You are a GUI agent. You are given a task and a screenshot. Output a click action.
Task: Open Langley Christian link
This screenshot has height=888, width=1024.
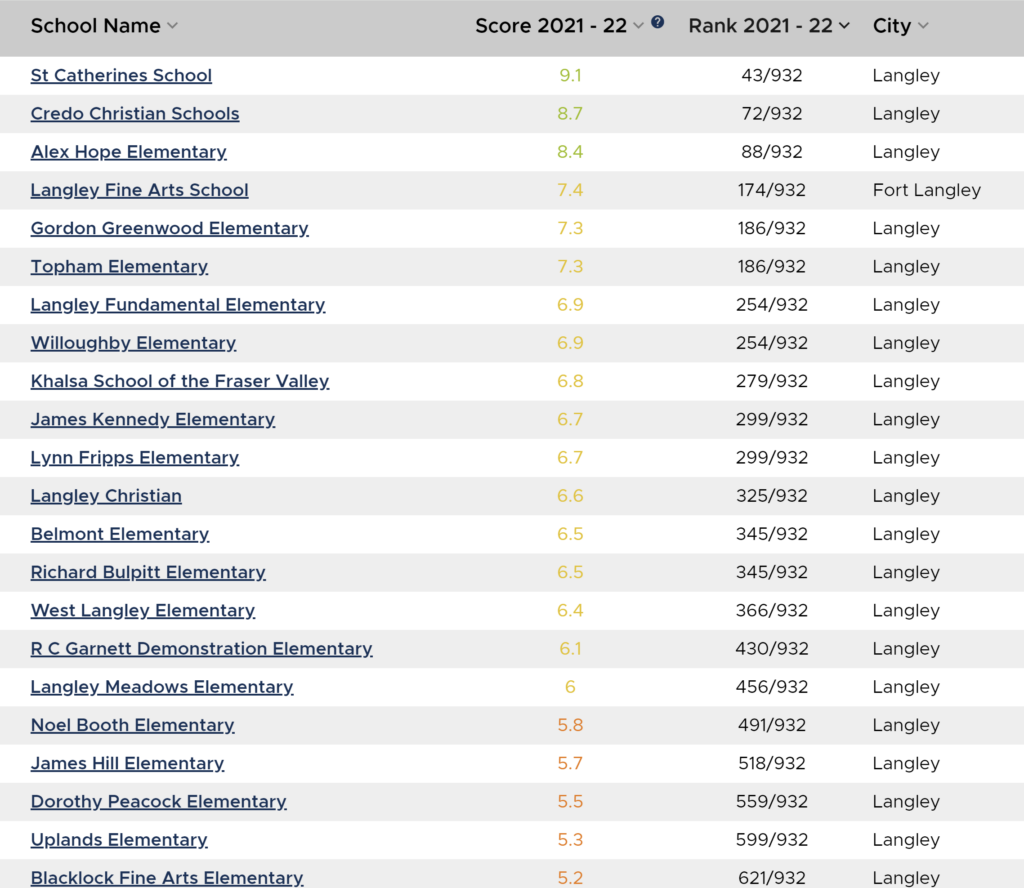[106, 496]
